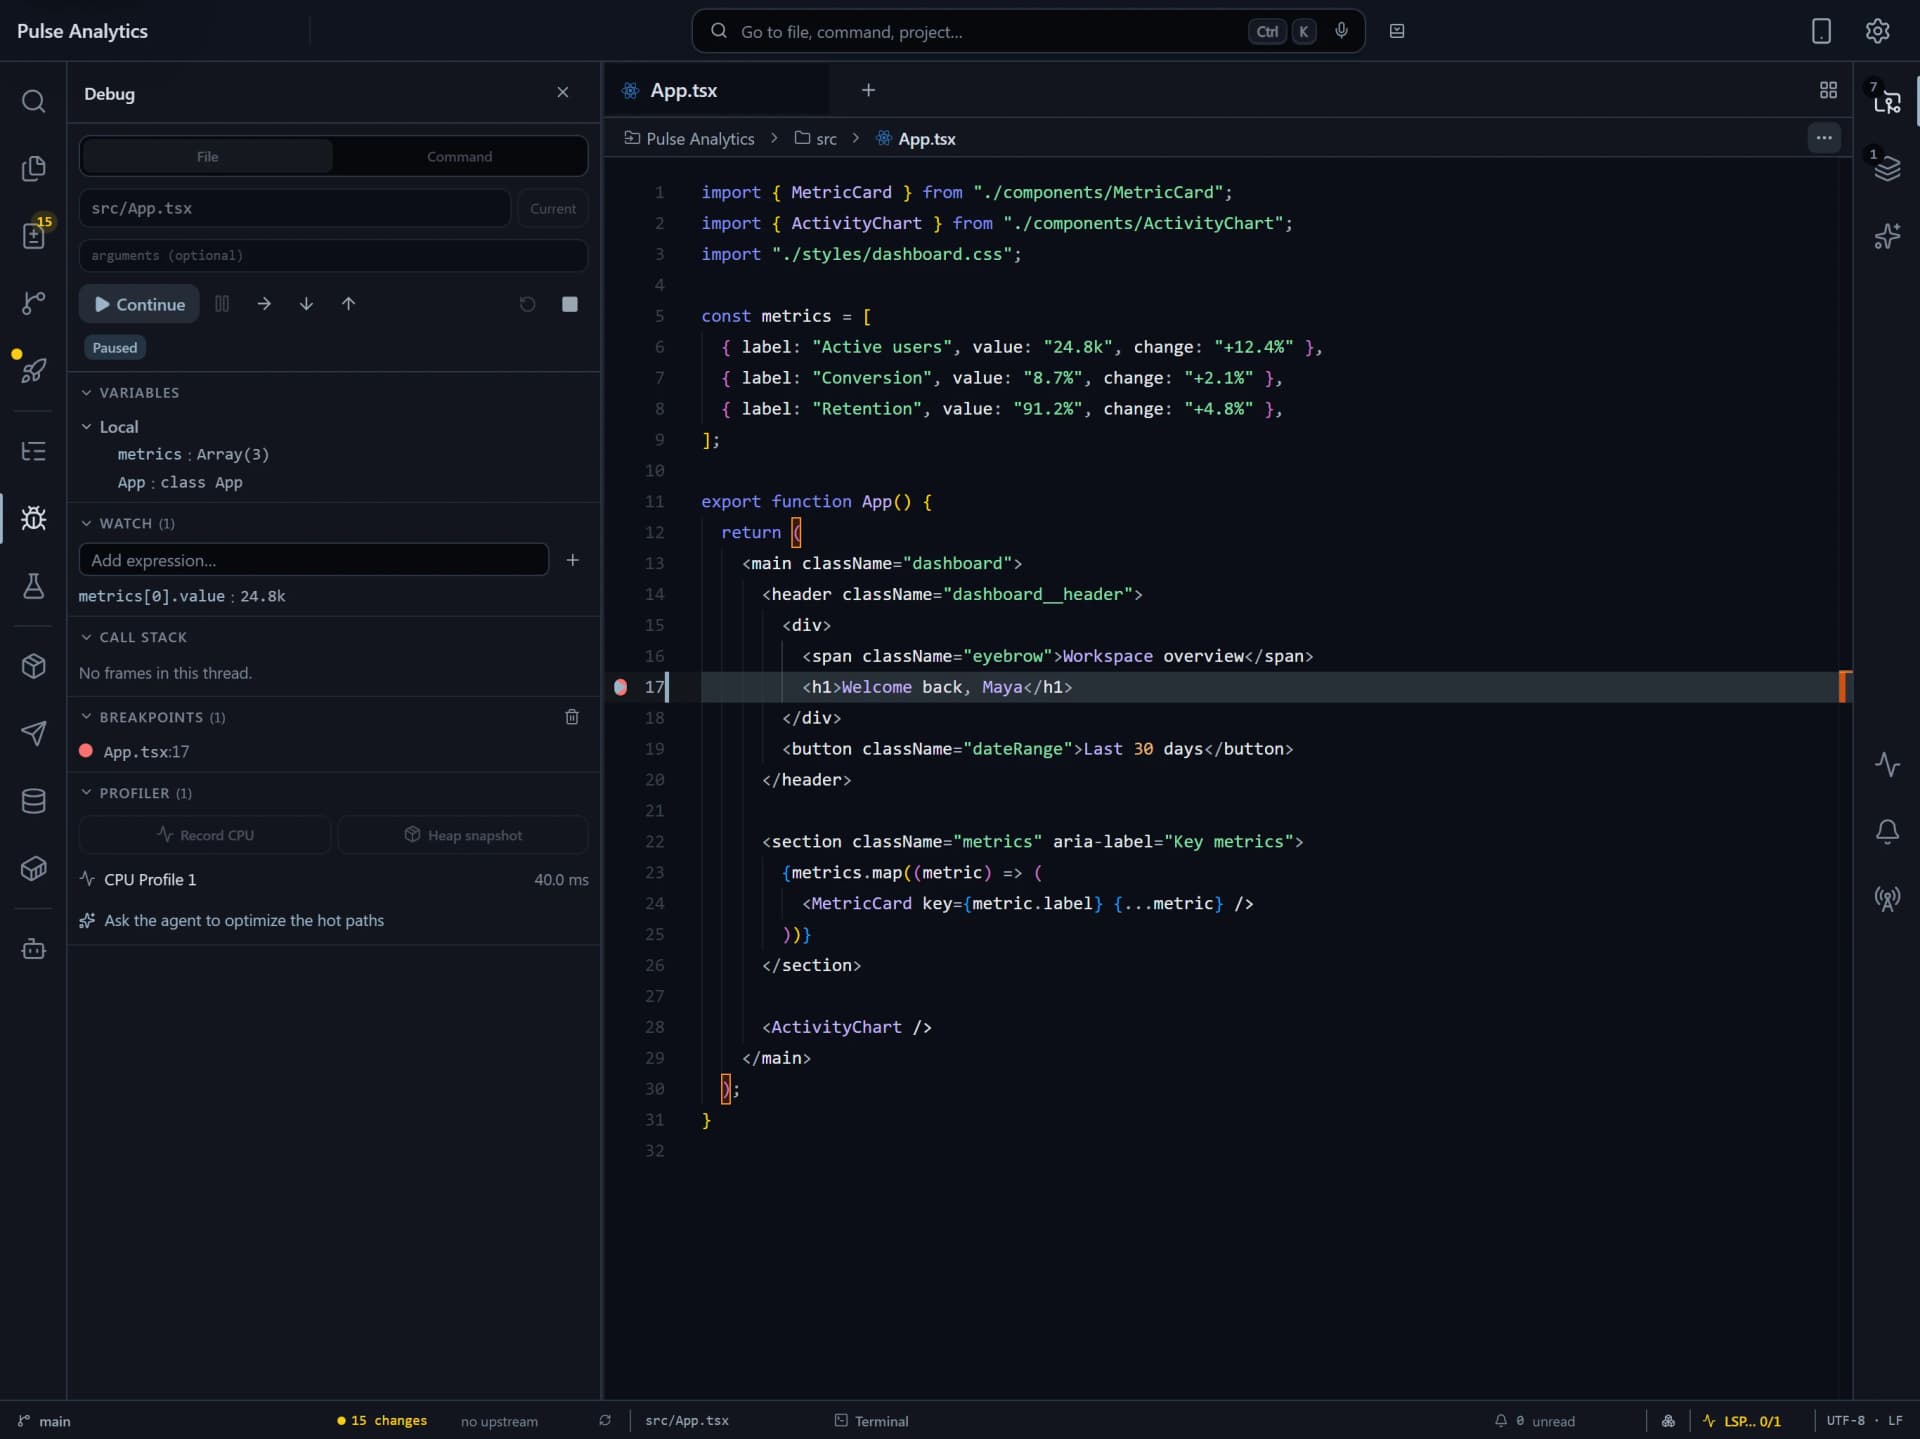Image resolution: width=1920 pixels, height=1439 pixels.
Task: Click the main branch in status bar
Action: click(44, 1421)
